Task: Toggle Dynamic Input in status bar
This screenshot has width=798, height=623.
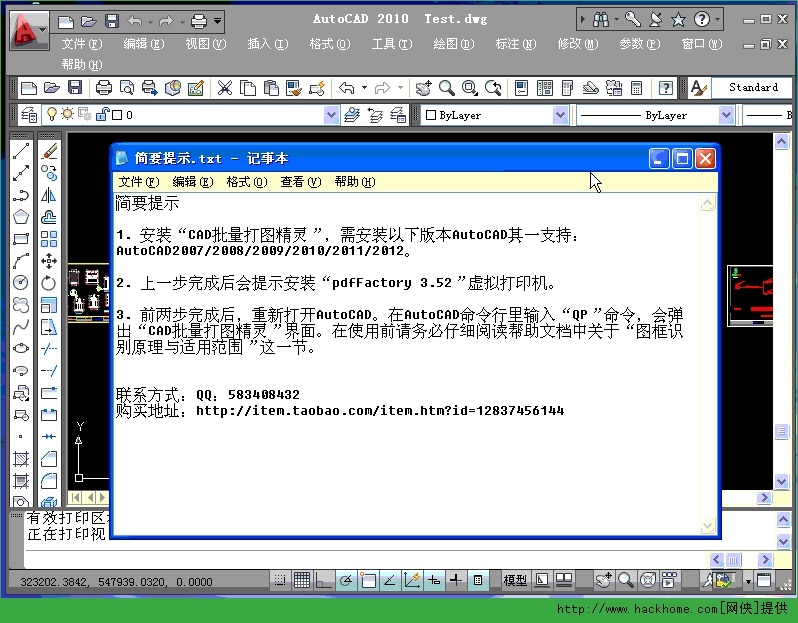Action: tap(434, 580)
